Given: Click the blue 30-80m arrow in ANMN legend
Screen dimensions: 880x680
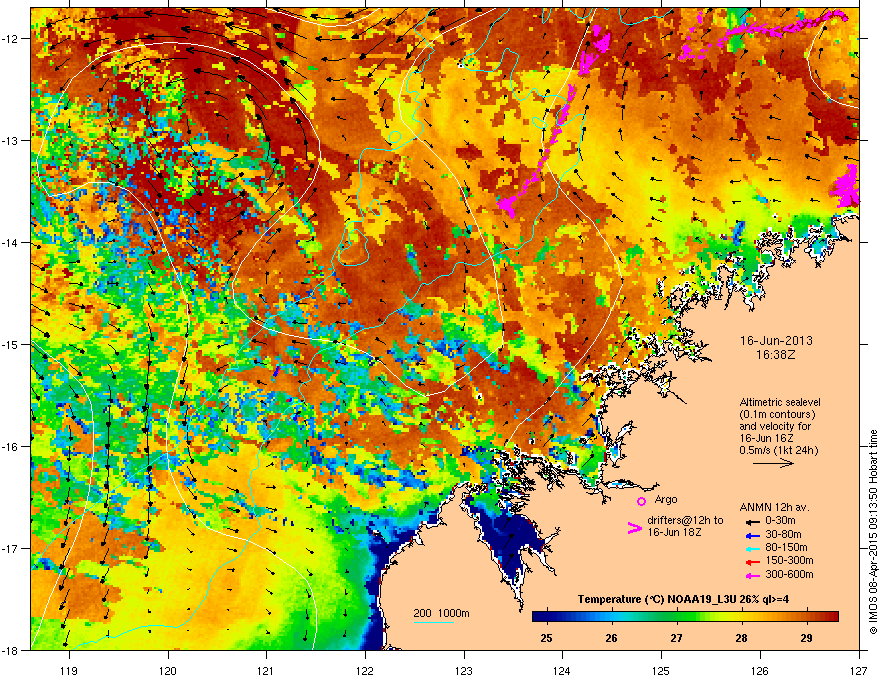Looking at the screenshot, I should (x=752, y=535).
